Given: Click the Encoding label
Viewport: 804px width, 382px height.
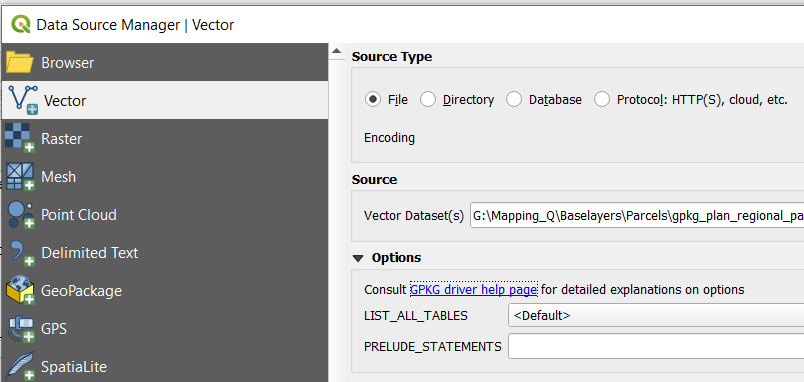Looking at the screenshot, I should 389,137.
